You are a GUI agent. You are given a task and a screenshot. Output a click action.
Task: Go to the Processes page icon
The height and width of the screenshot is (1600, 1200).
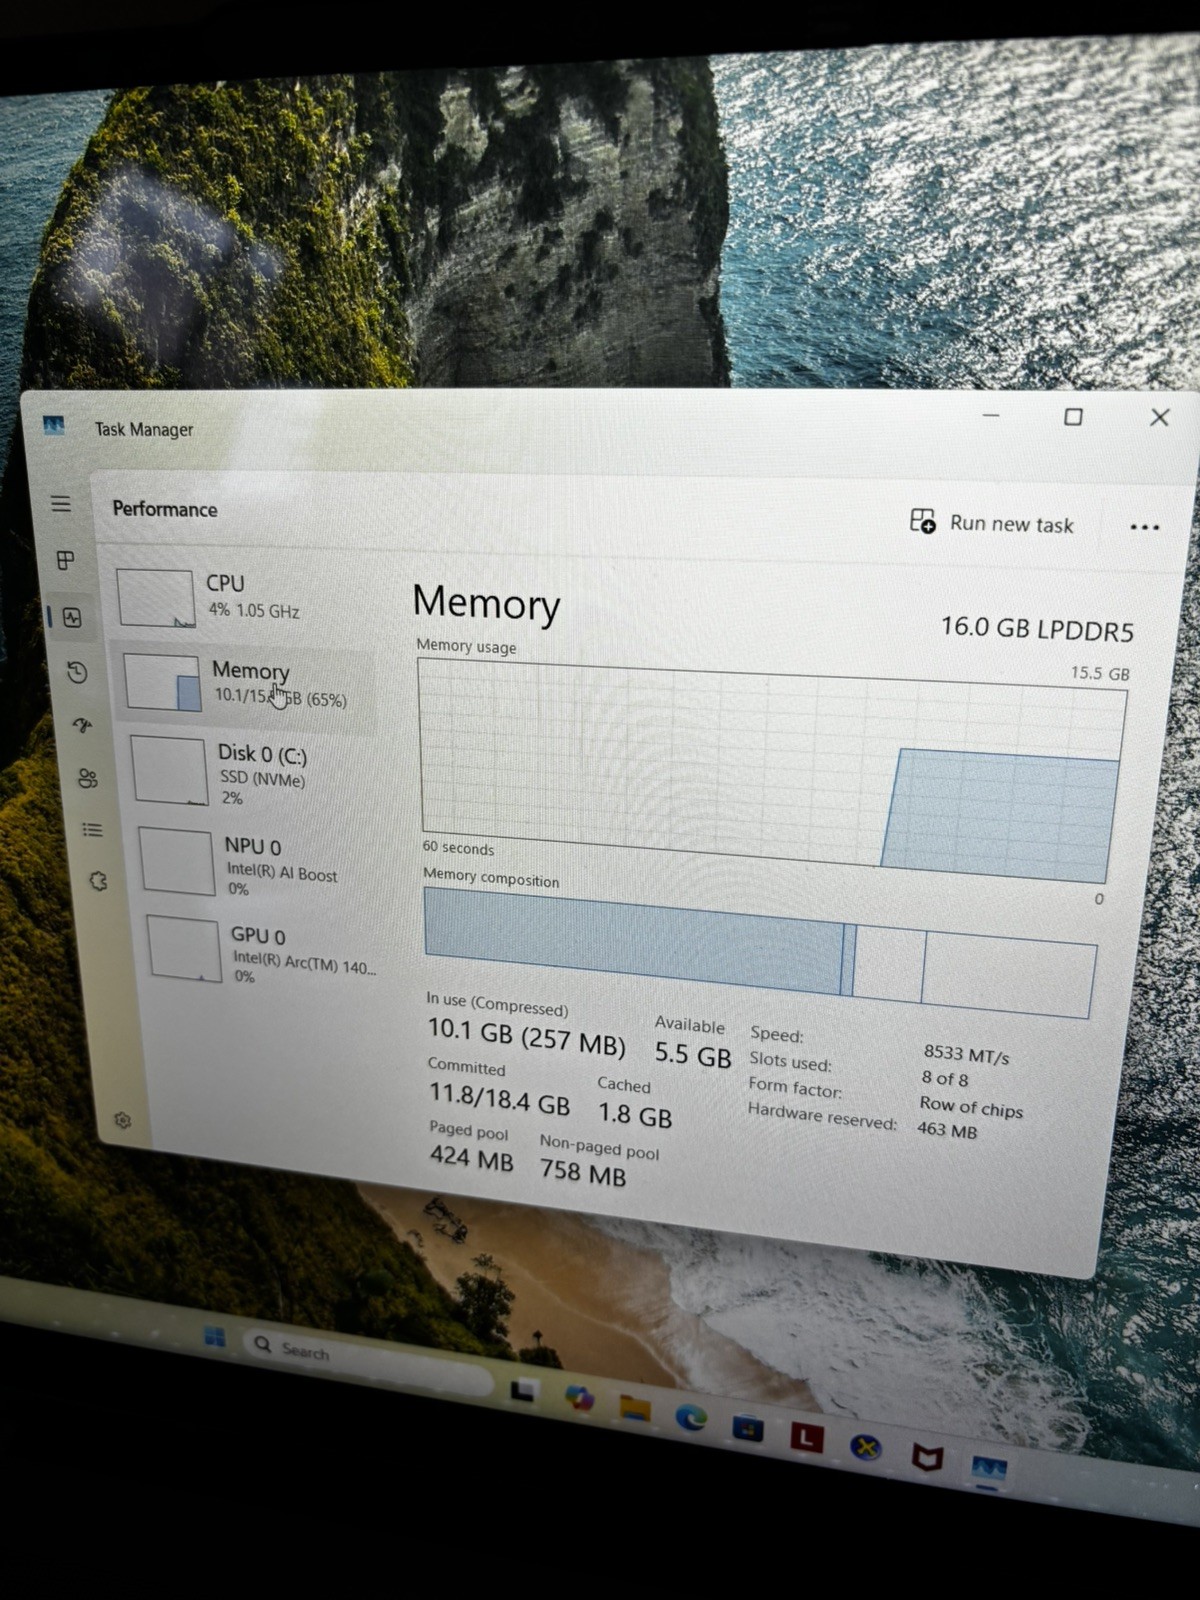(x=66, y=560)
